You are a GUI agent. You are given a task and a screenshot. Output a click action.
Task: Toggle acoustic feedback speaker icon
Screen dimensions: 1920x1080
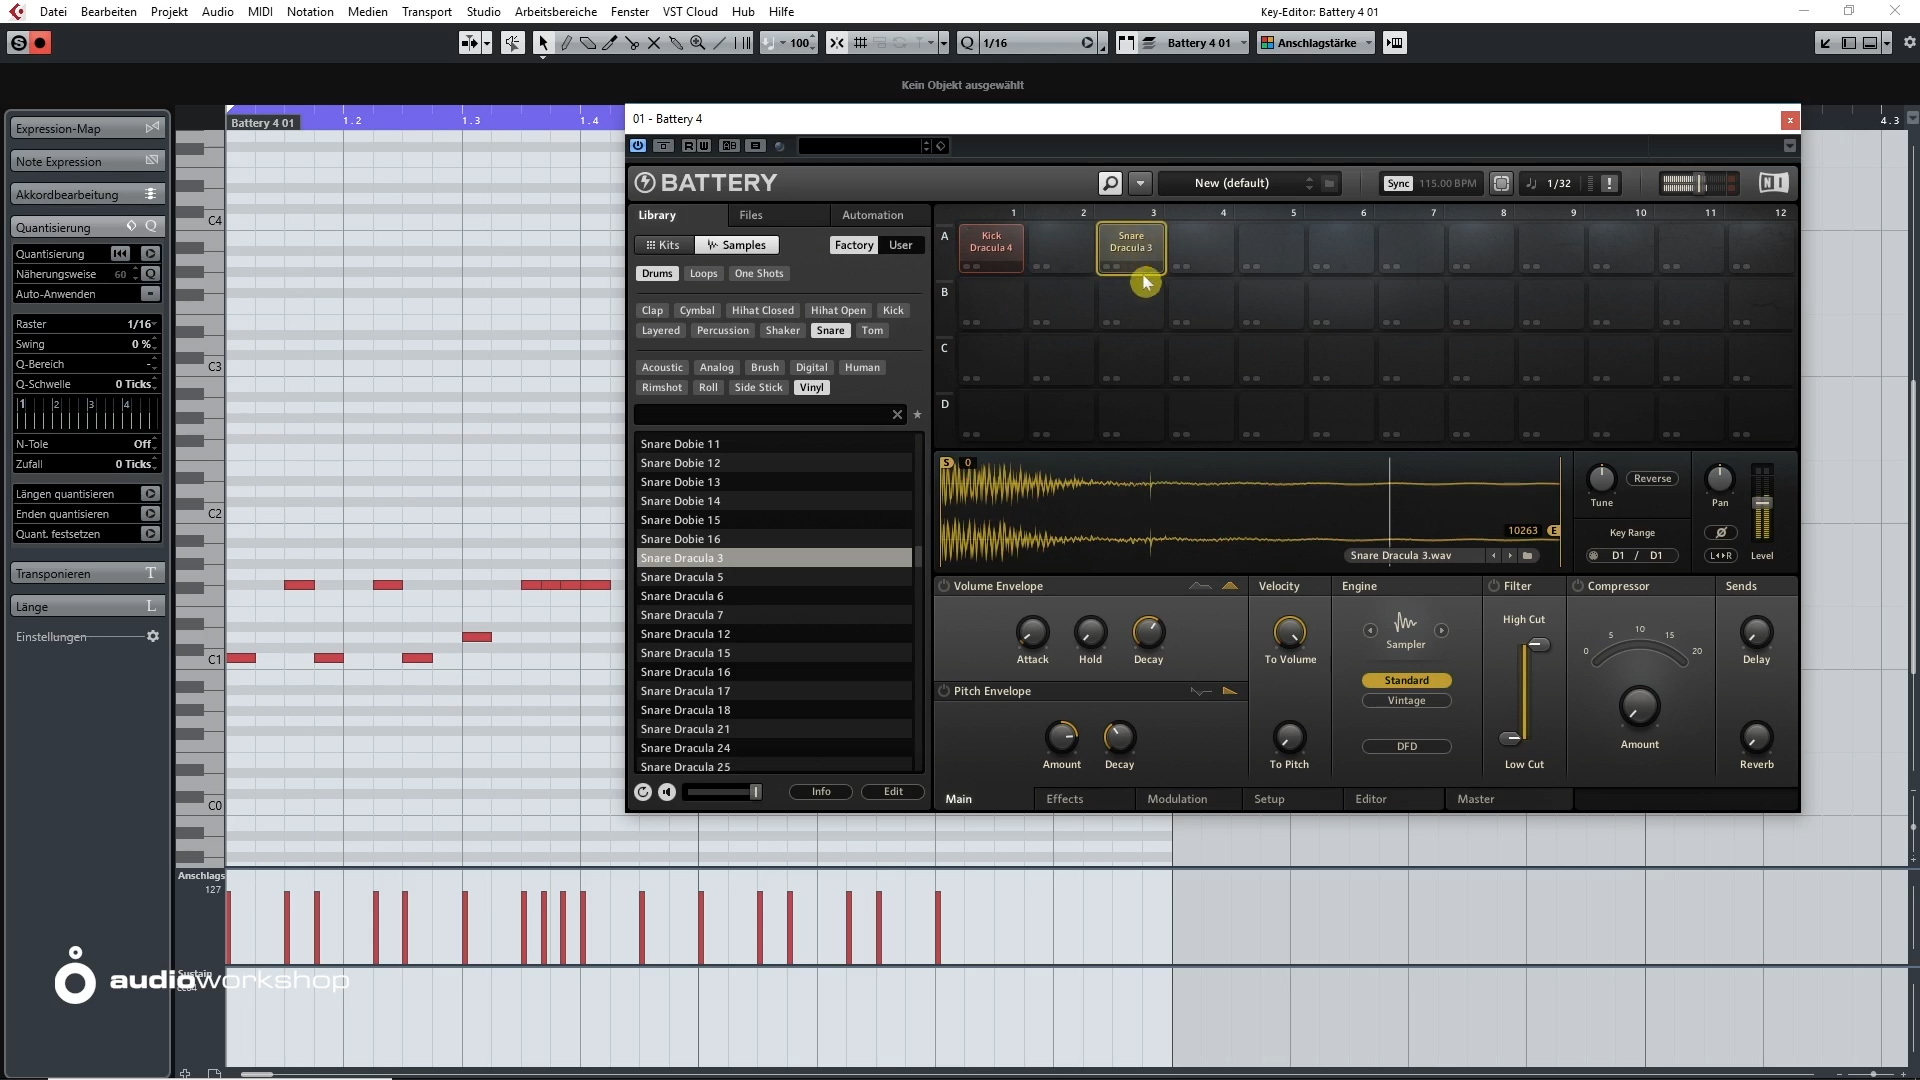point(512,43)
